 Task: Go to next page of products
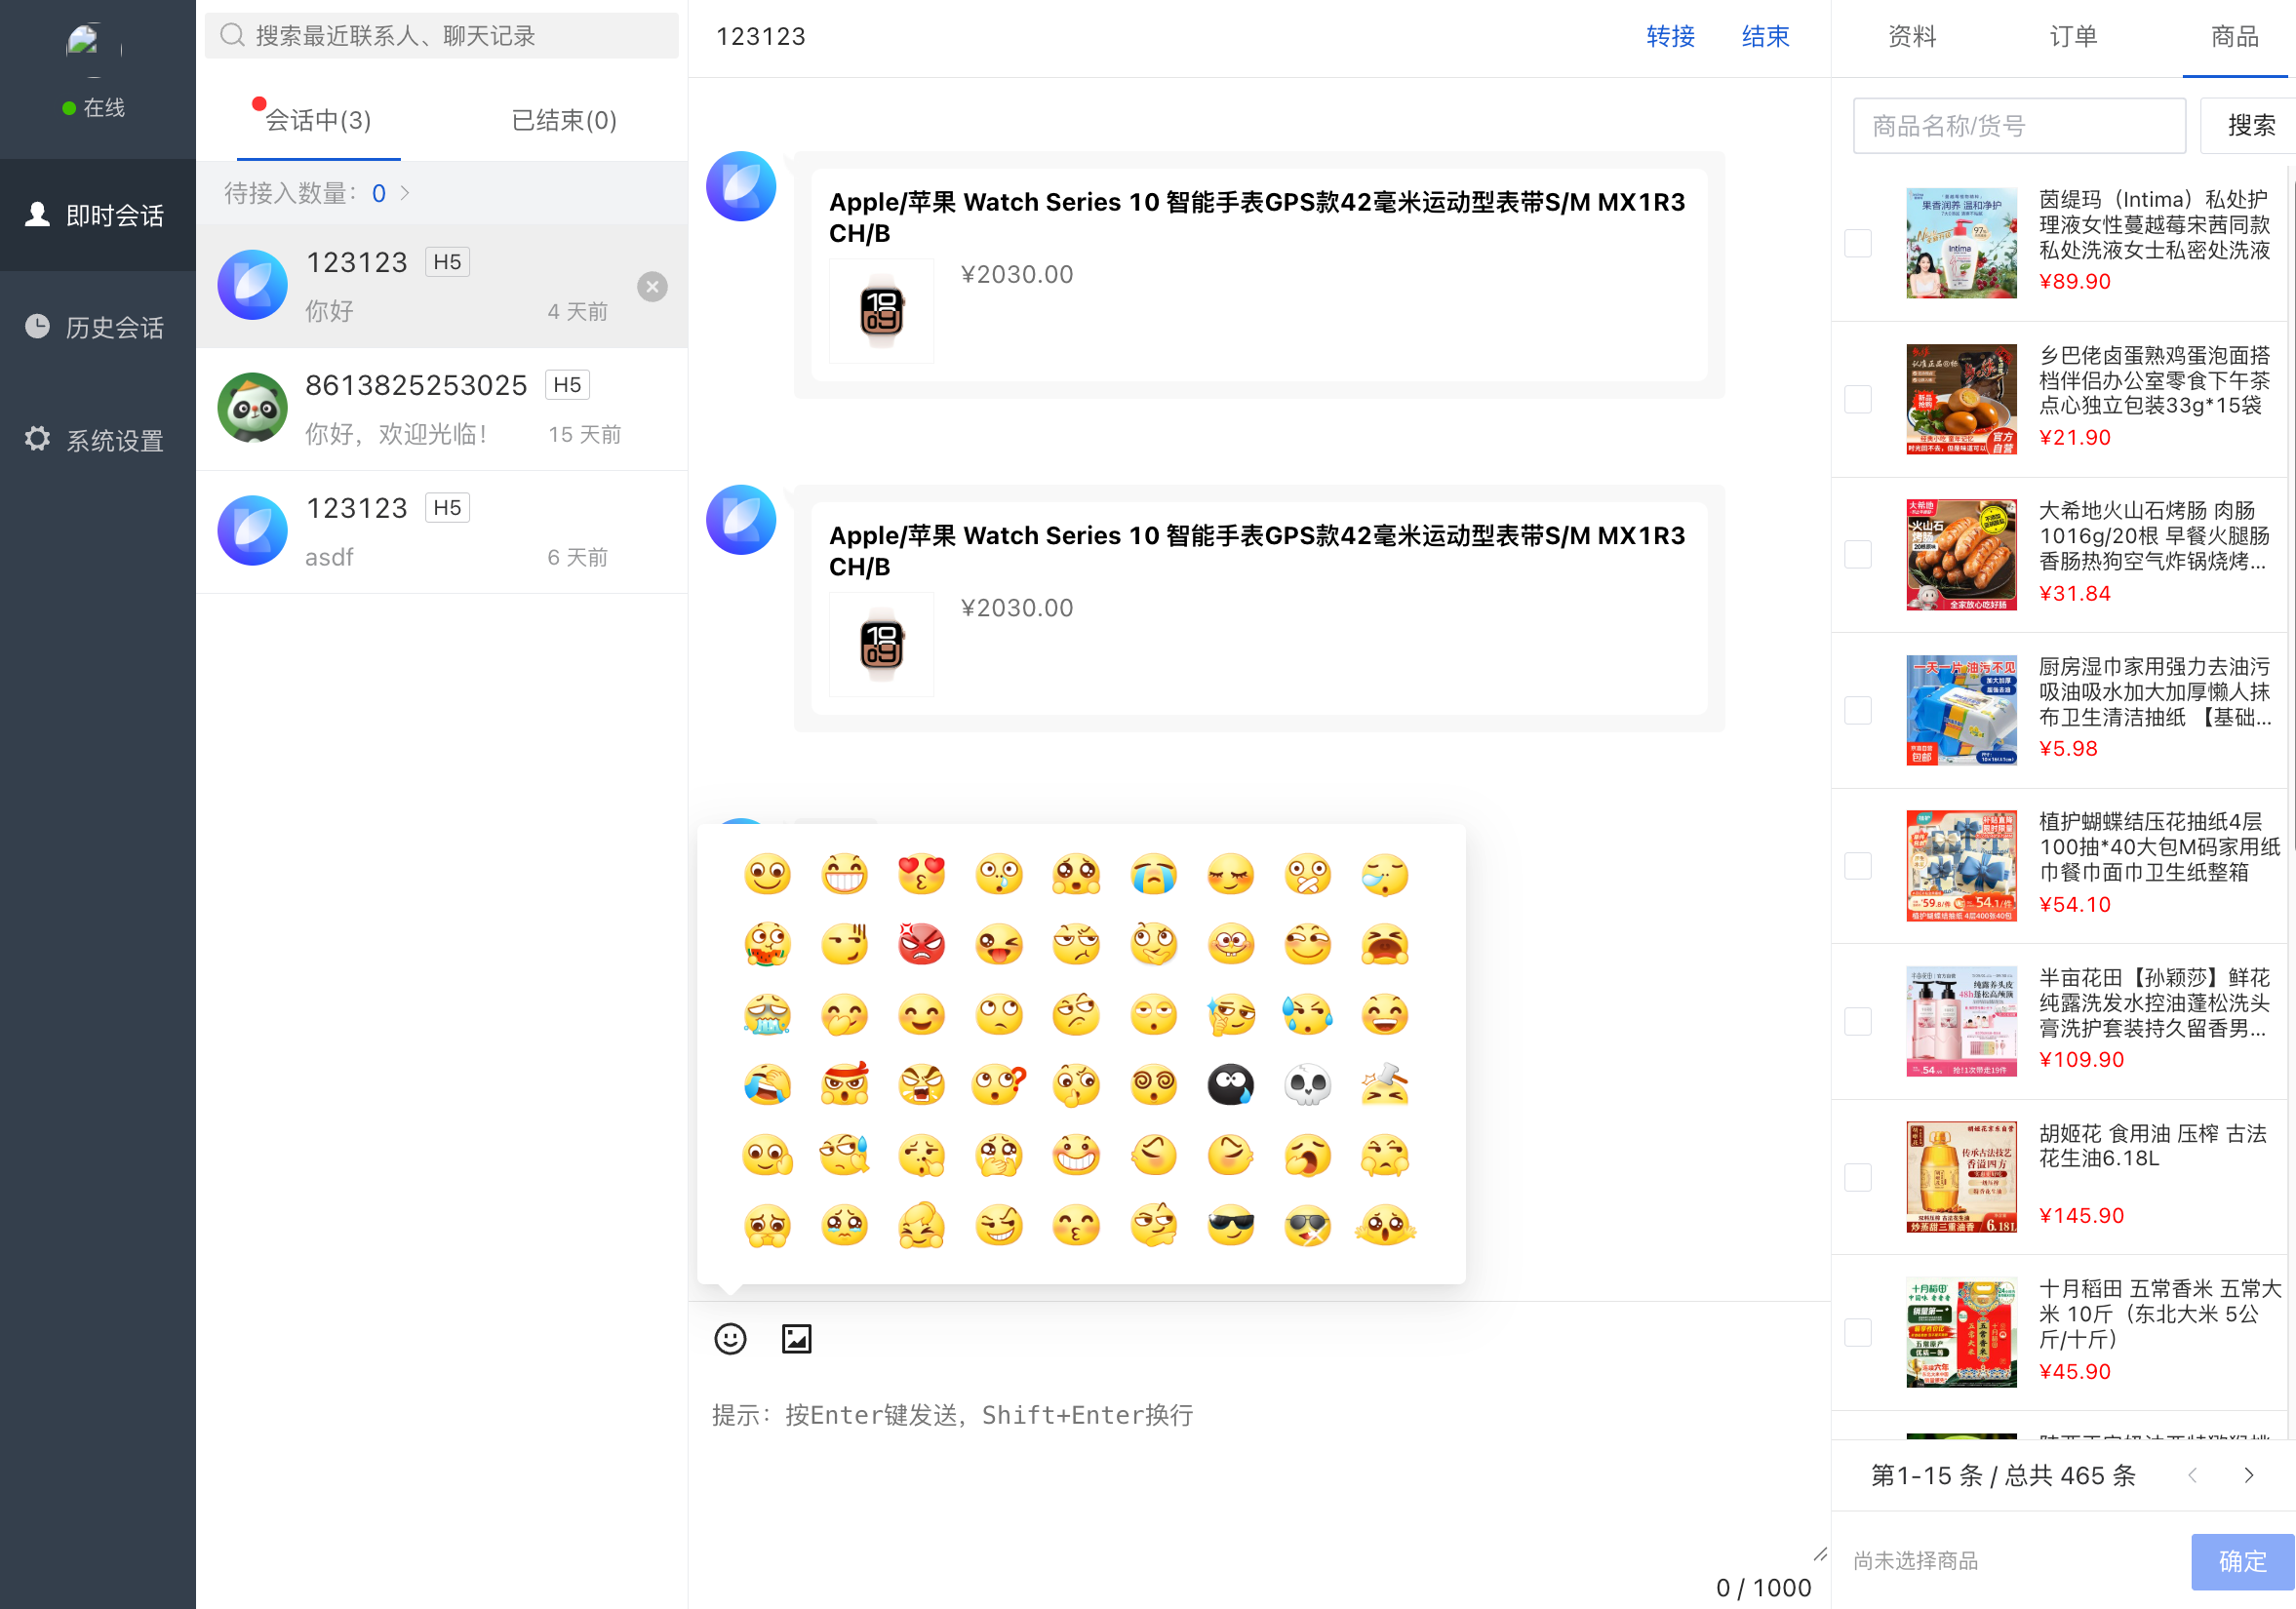[x=2248, y=1475]
